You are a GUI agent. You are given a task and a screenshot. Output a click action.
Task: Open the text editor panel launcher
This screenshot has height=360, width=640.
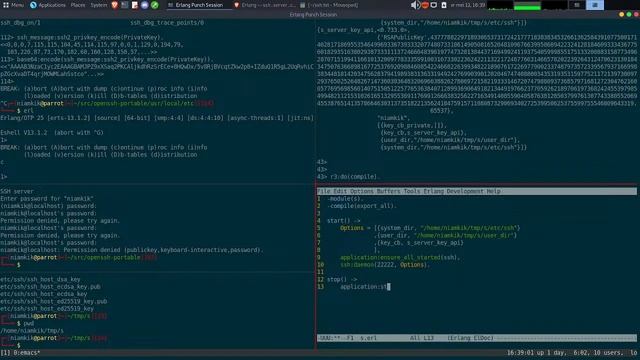tap(135, 5)
